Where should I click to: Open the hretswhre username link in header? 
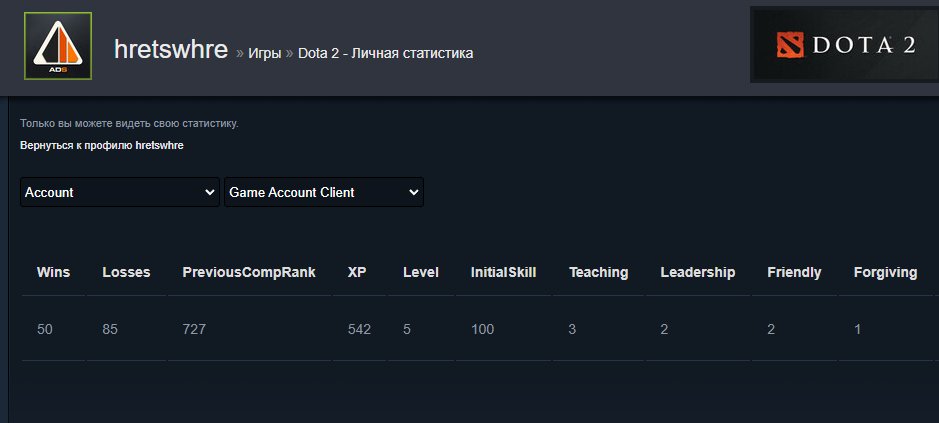coord(171,50)
